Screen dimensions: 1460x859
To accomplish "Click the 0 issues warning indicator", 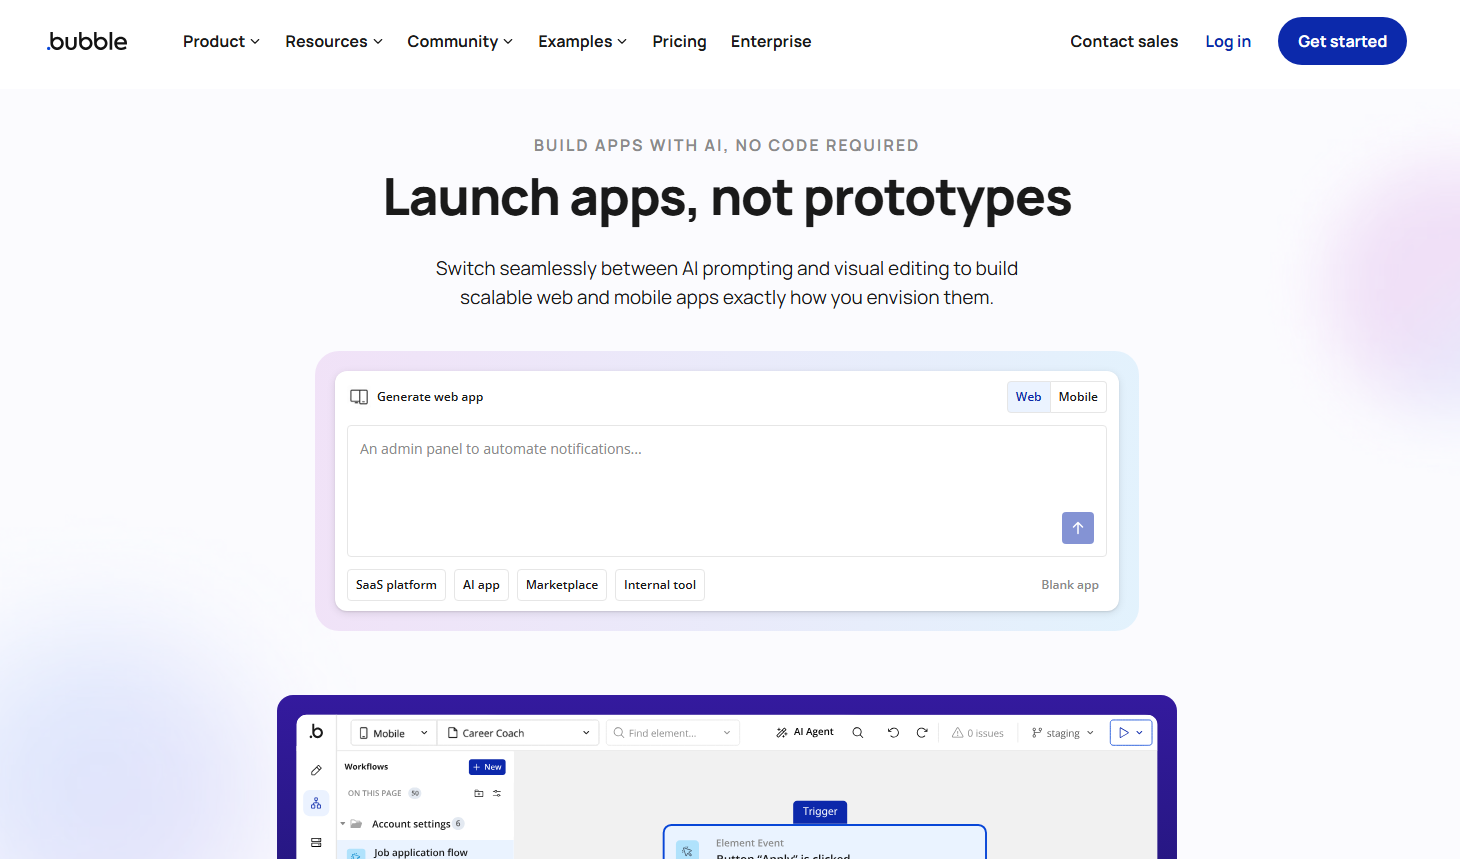I will (x=978, y=733).
